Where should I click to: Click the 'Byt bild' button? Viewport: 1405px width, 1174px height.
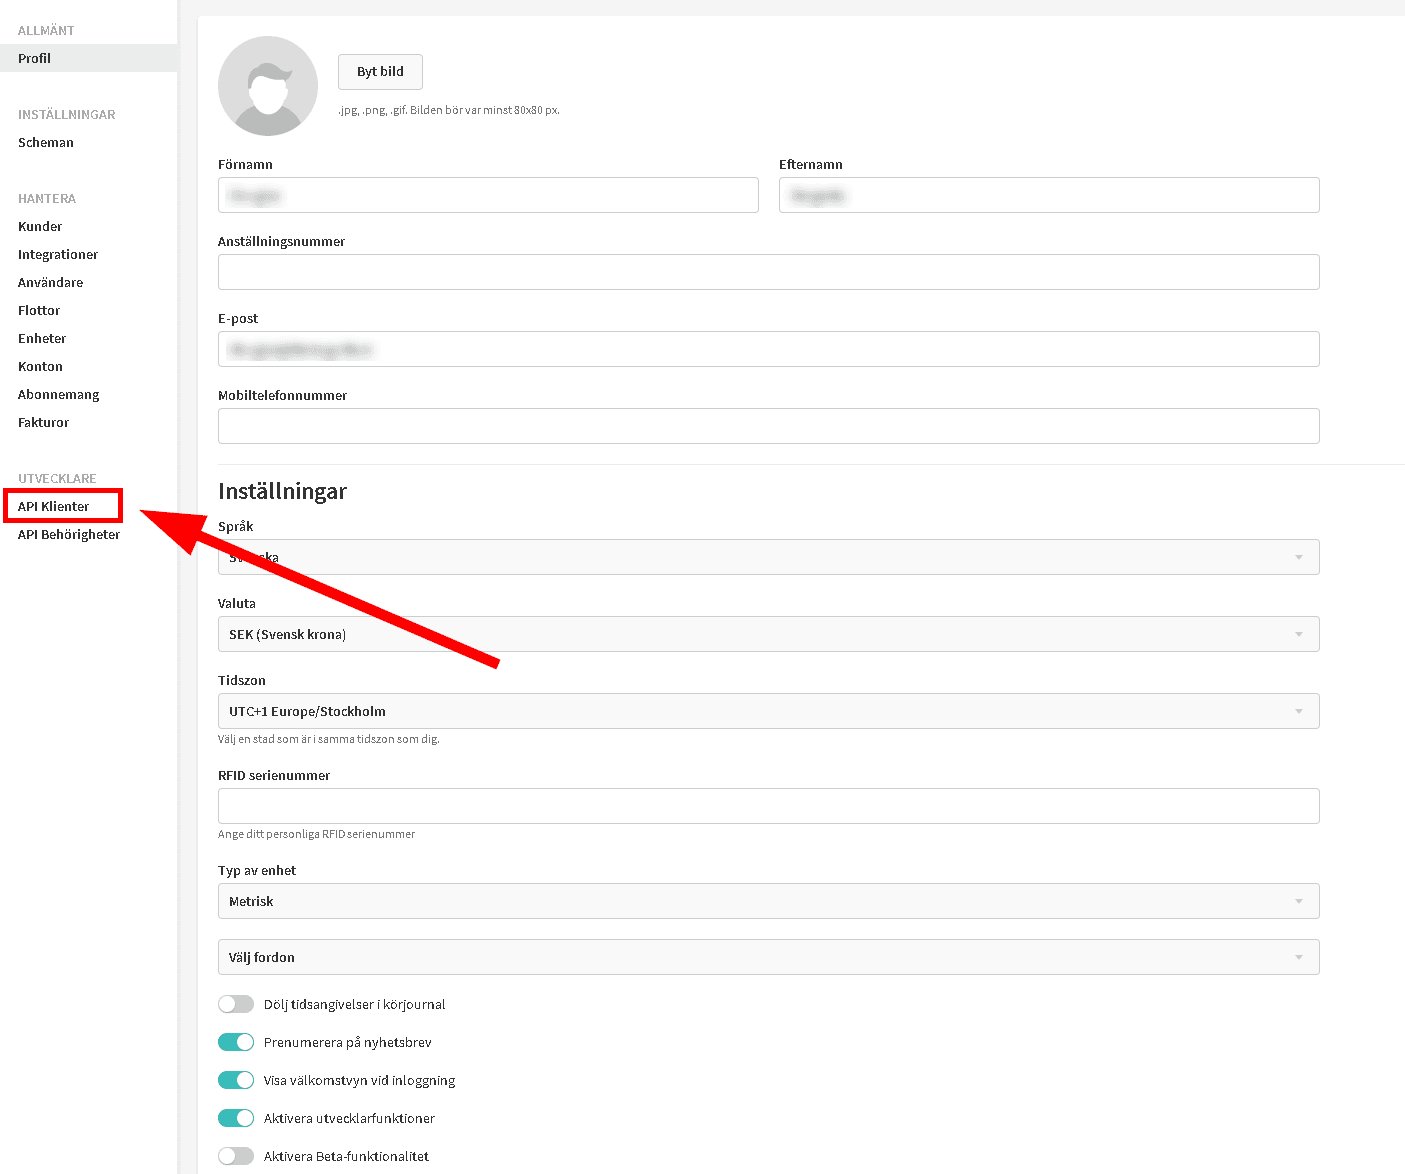[379, 71]
